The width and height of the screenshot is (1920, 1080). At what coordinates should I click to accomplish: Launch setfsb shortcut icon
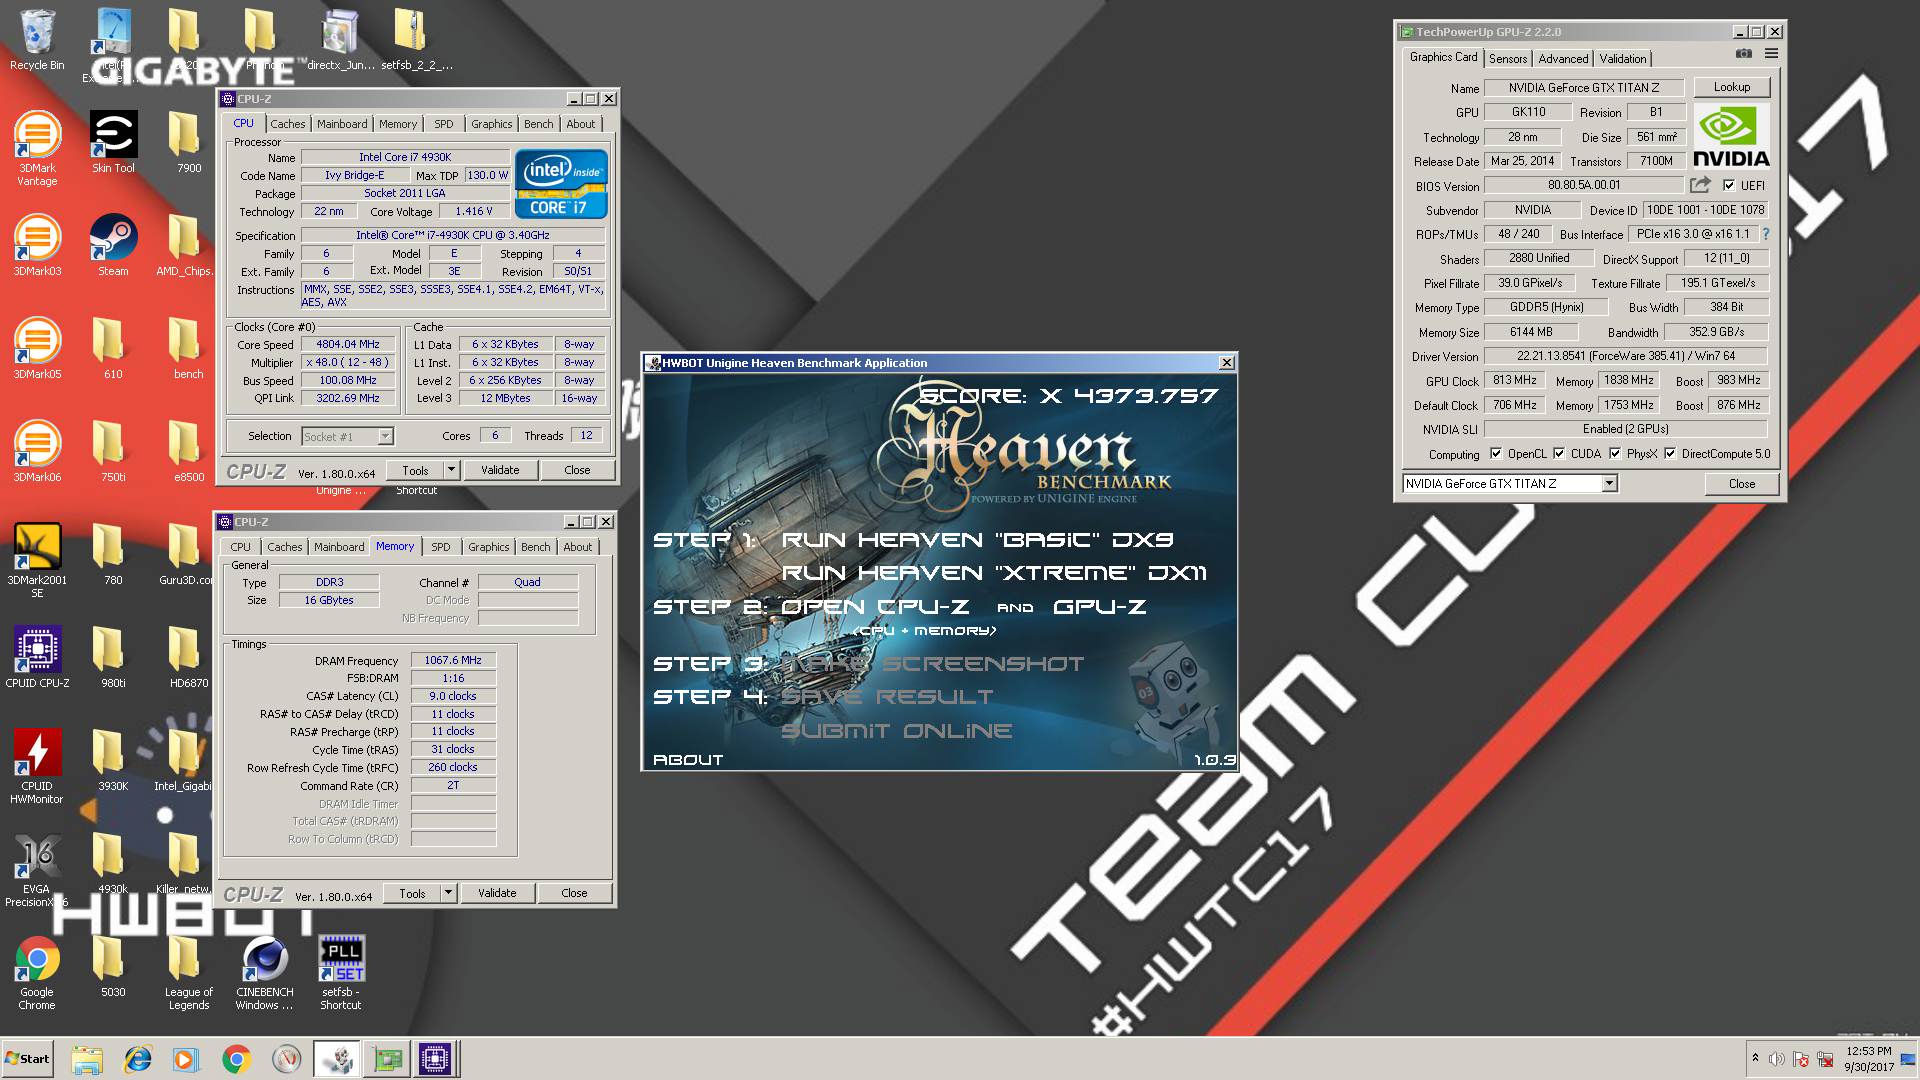click(341, 971)
